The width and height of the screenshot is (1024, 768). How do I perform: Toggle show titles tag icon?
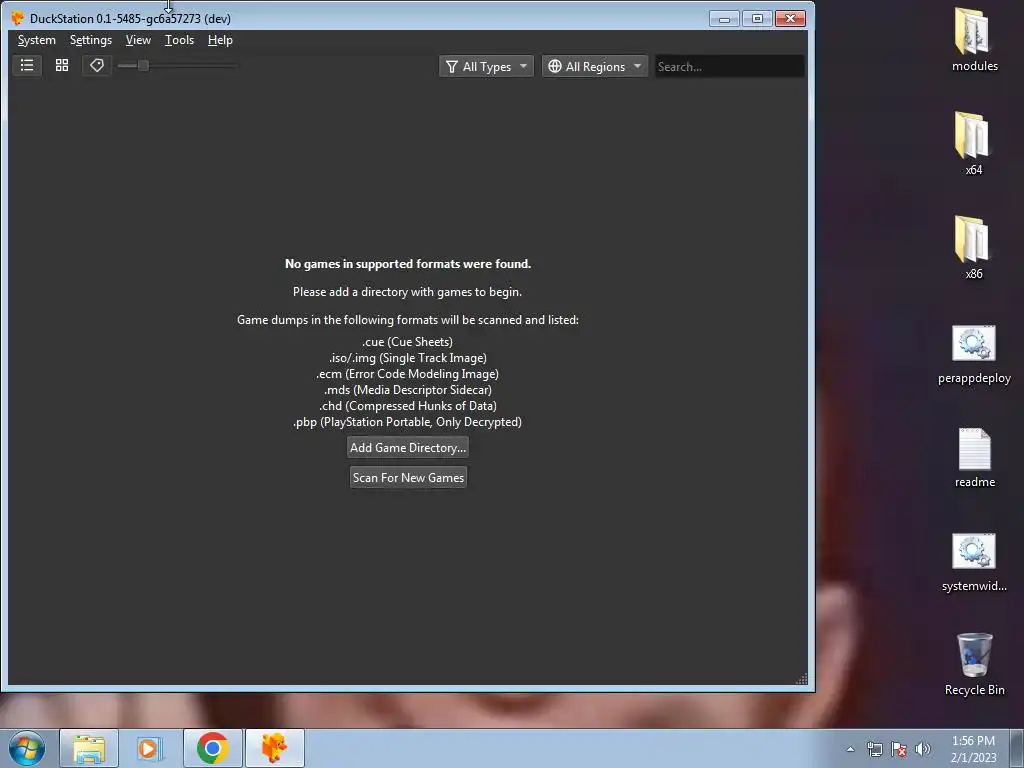click(x=97, y=65)
